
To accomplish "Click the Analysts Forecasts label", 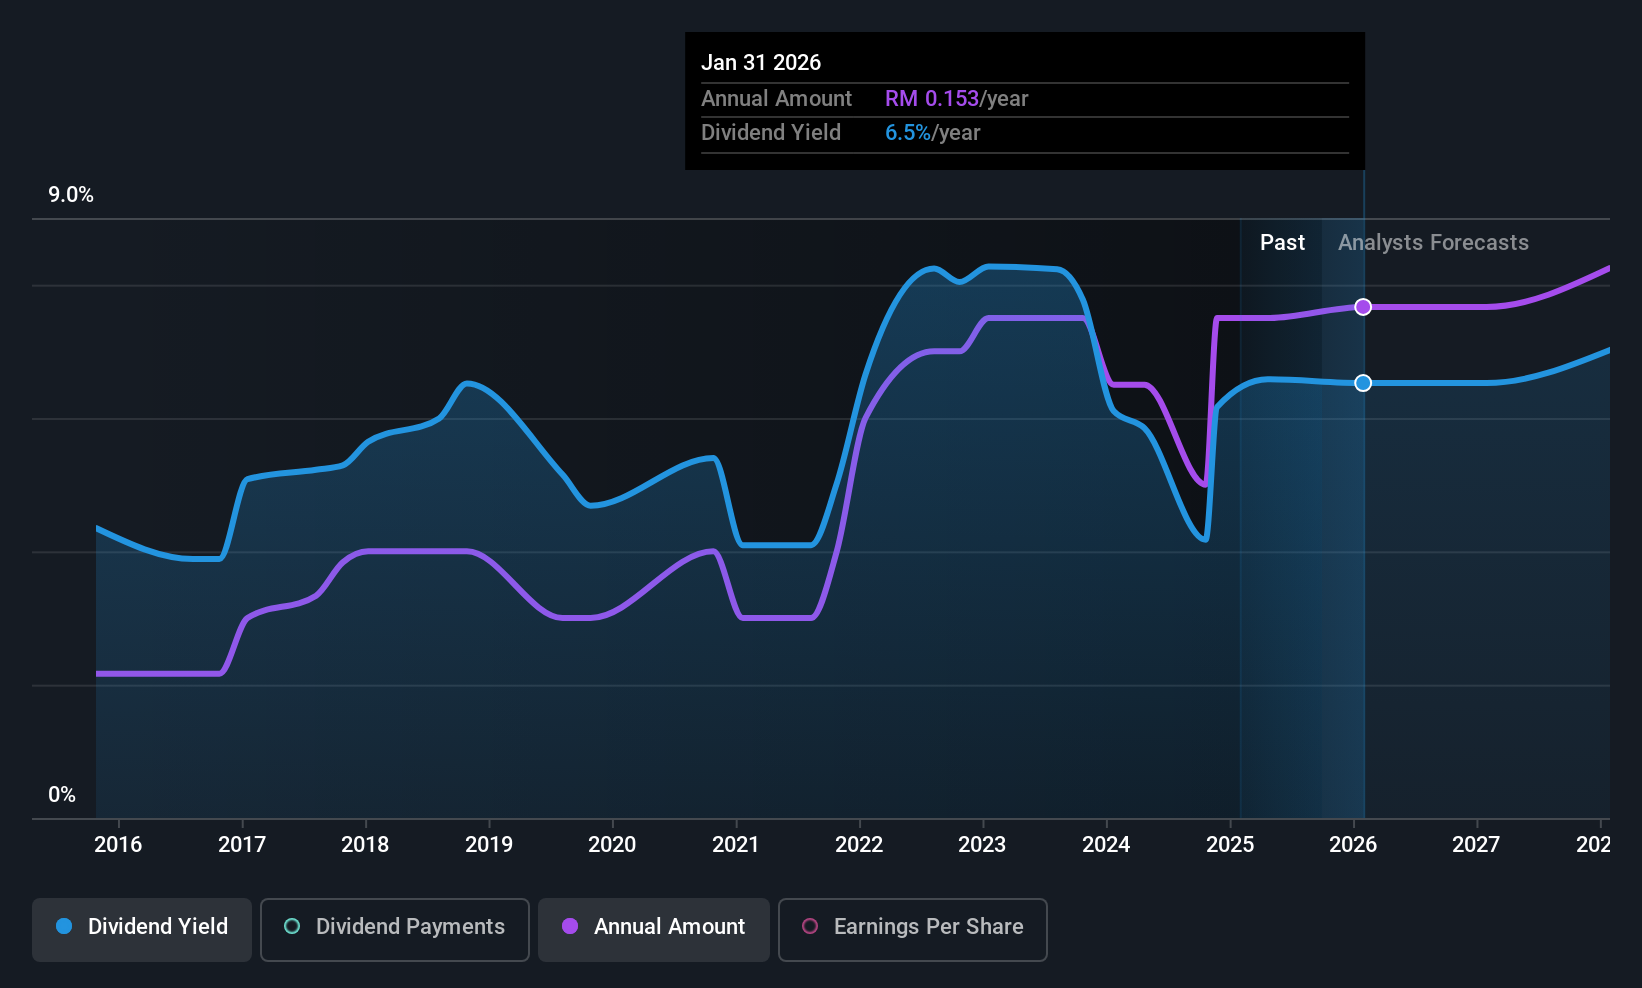I will [x=1433, y=243].
